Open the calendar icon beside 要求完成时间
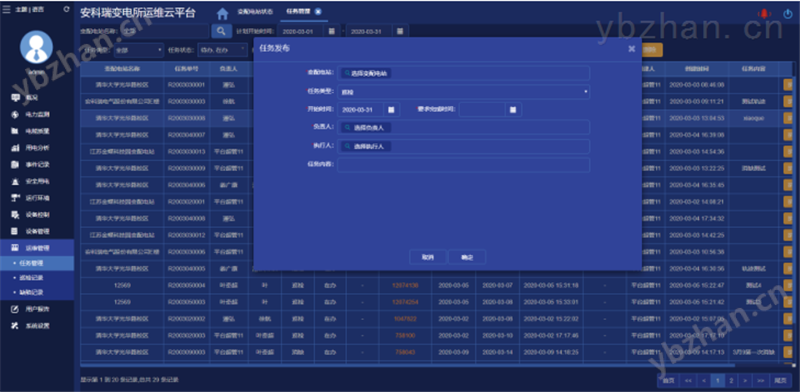Viewport: 800px width, 392px height. [513, 110]
